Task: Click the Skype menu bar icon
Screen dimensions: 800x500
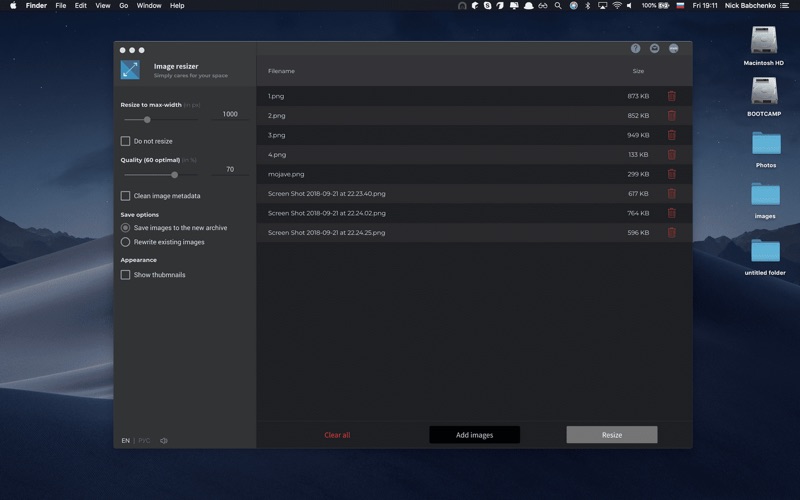Action: pos(487,6)
